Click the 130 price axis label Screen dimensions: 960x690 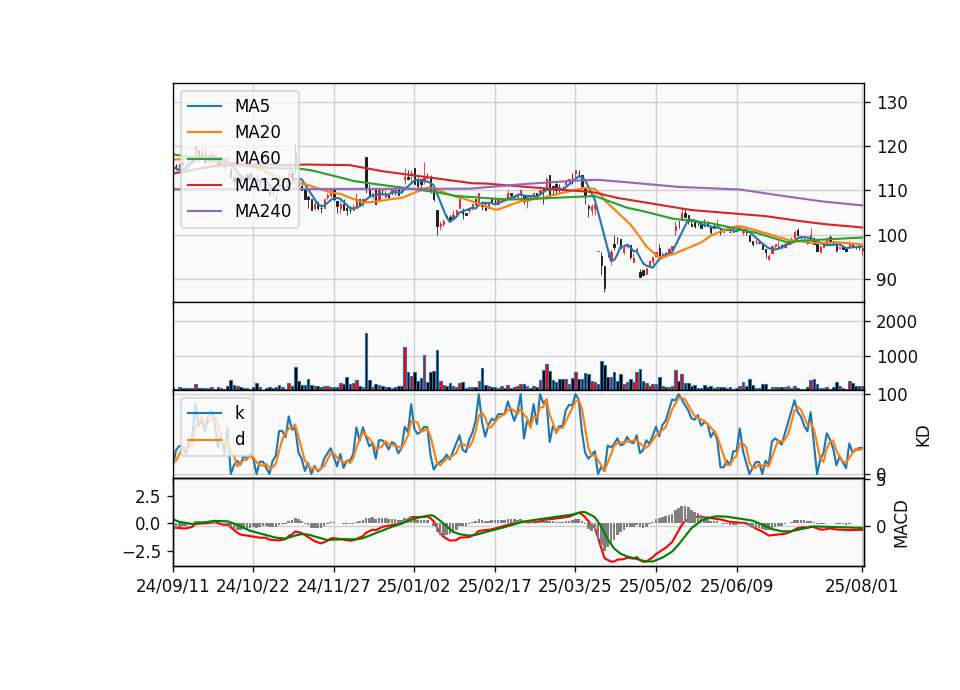pyautogui.click(x=892, y=103)
